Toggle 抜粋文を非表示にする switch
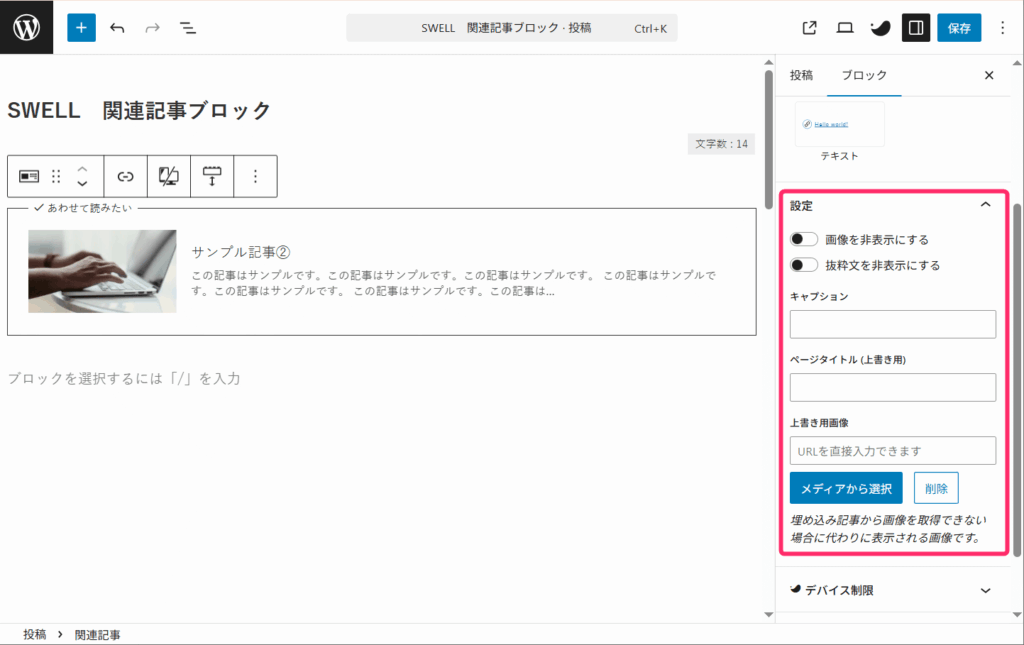Viewport: 1024px width, 645px height. [803, 265]
